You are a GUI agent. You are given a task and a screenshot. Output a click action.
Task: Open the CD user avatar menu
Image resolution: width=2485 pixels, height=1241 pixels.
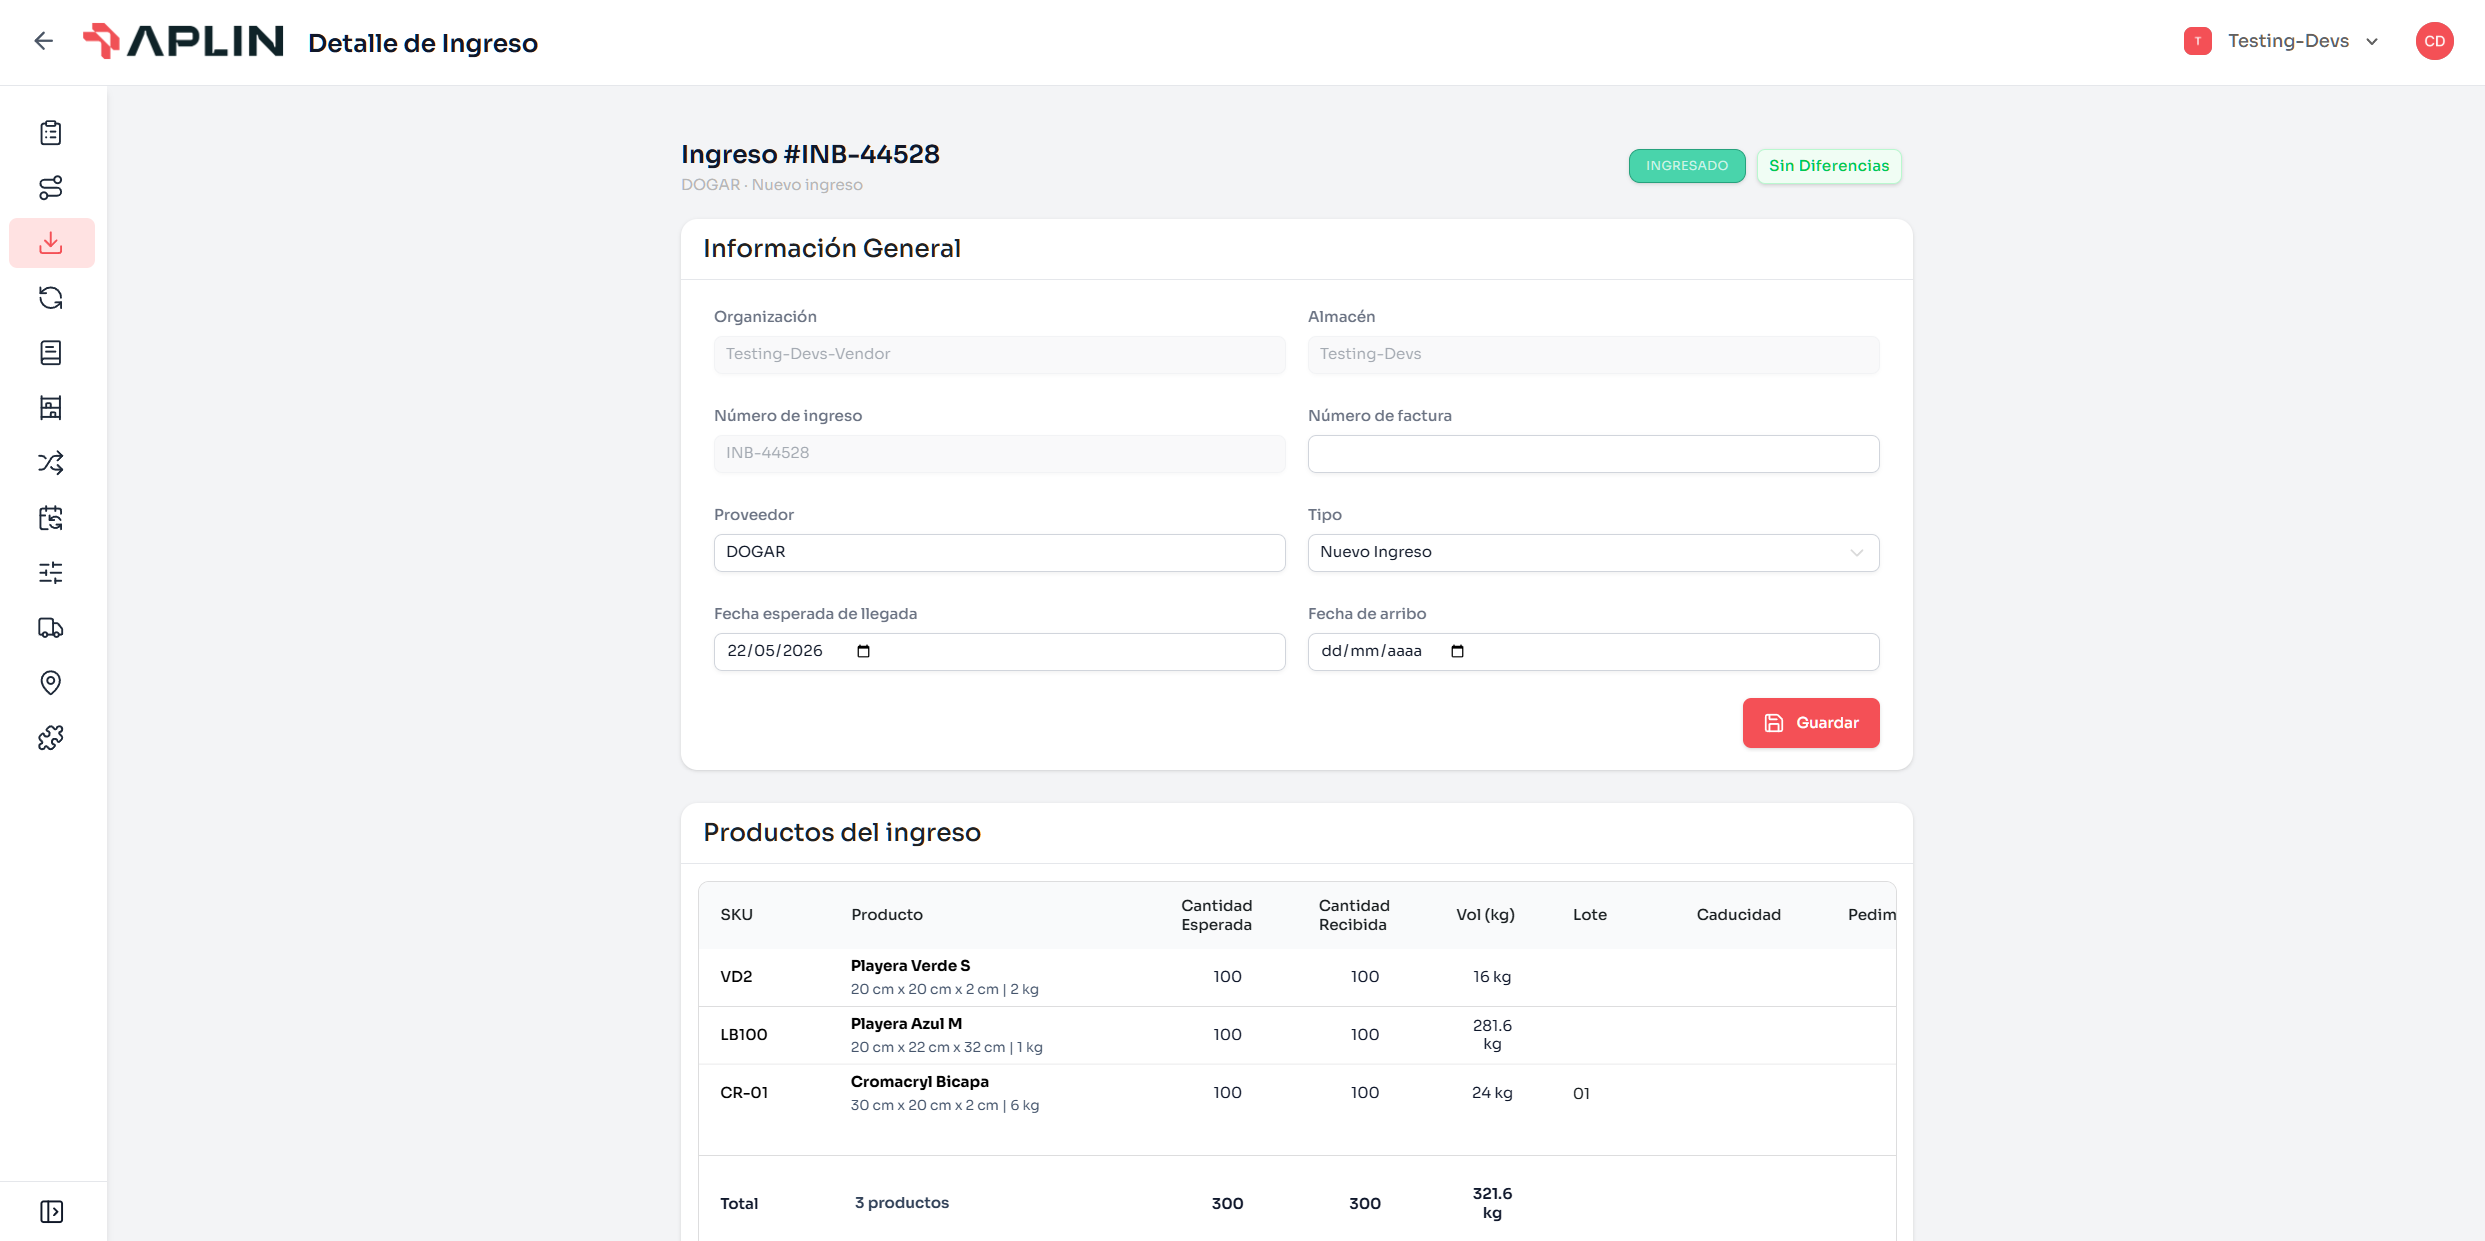(x=2434, y=41)
